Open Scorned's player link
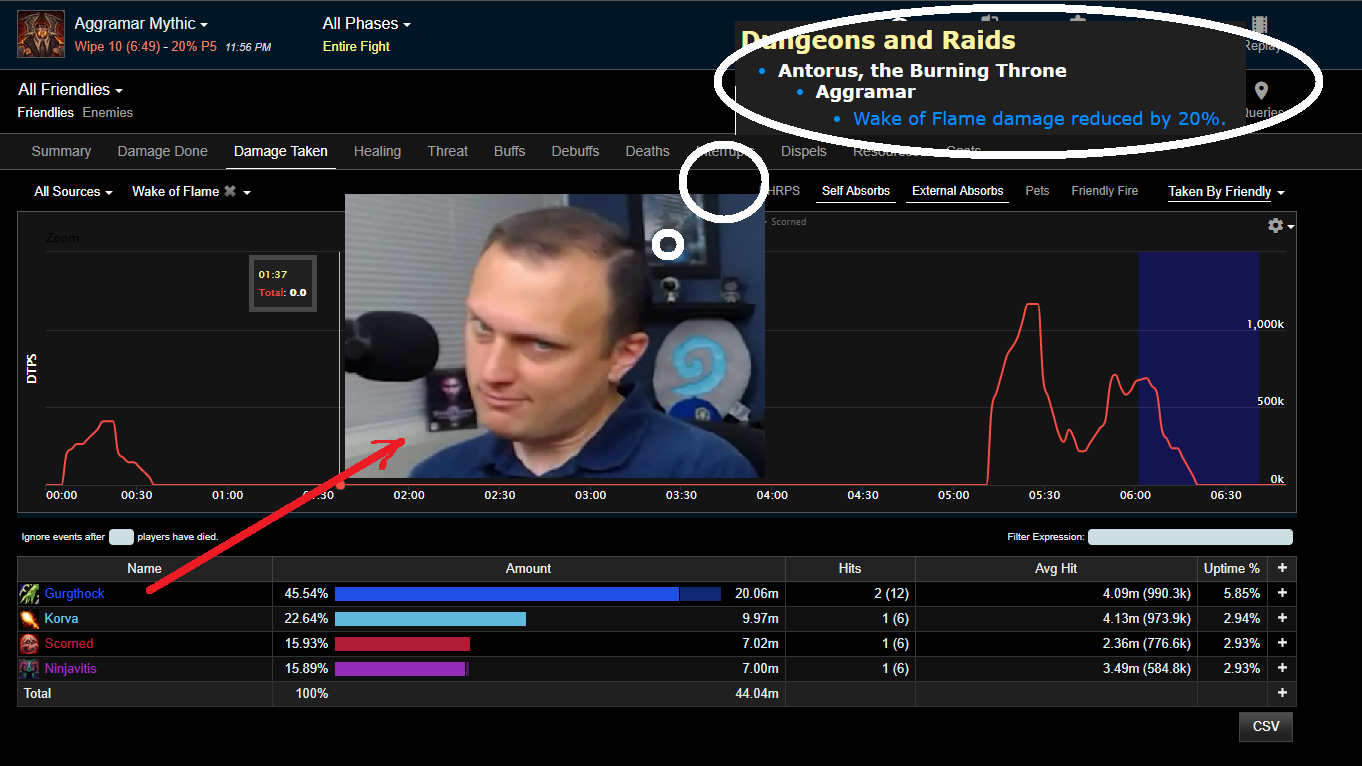The height and width of the screenshot is (766, 1362). click(69, 644)
